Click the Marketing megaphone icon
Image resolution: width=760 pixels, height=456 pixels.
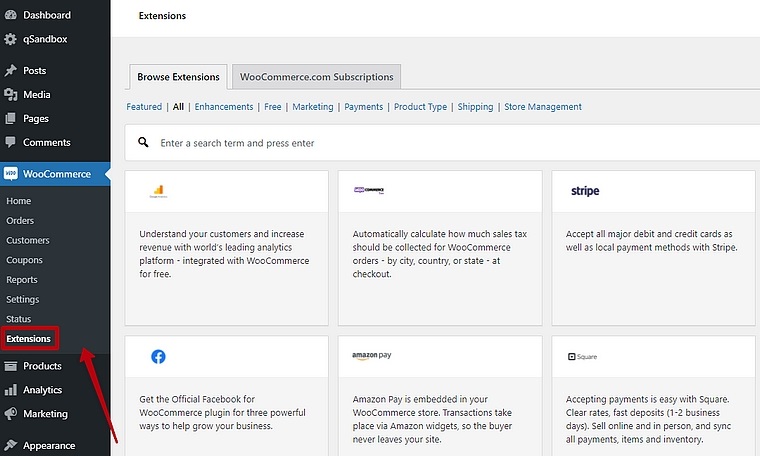pyautogui.click(x=11, y=414)
